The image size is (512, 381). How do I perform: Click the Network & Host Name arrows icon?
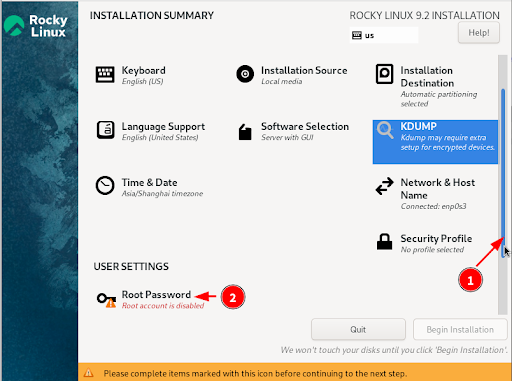[x=384, y=186]
